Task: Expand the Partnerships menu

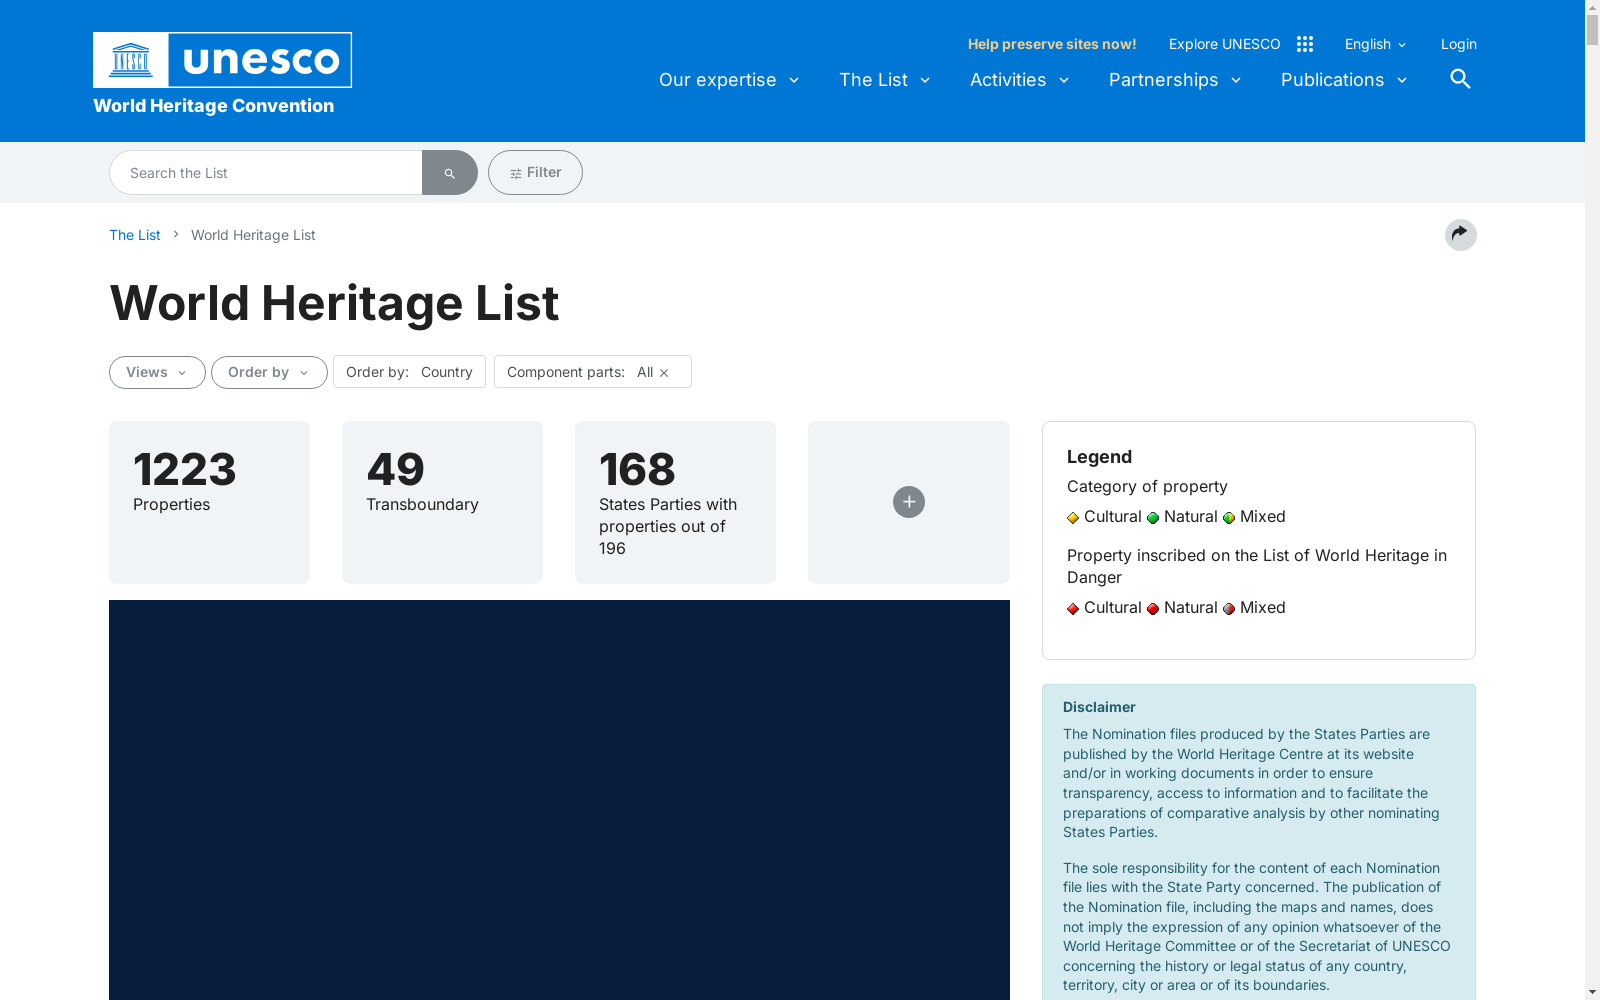Action: [x=1175, y=80]
